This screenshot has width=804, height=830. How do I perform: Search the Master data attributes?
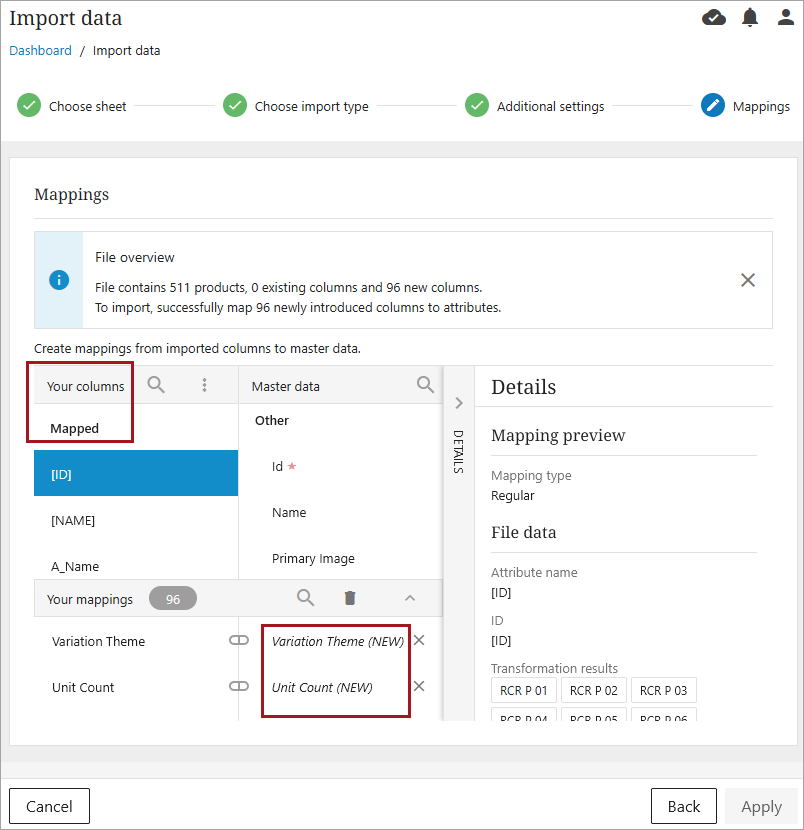425,385
